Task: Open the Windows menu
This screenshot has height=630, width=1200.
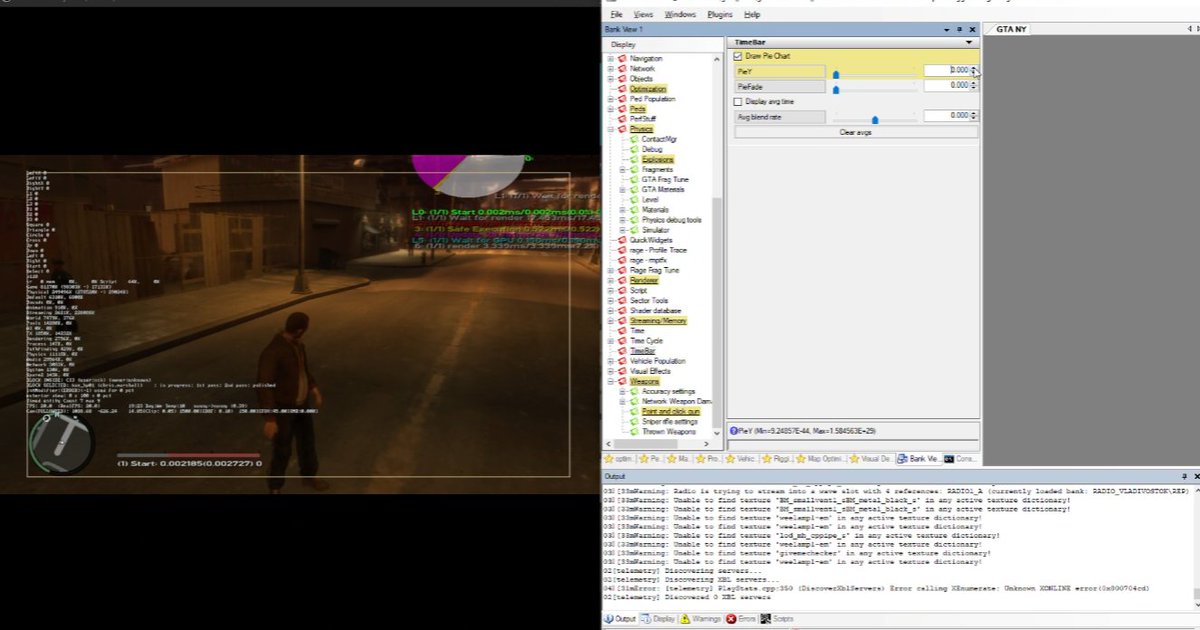Action: point(680,15)
